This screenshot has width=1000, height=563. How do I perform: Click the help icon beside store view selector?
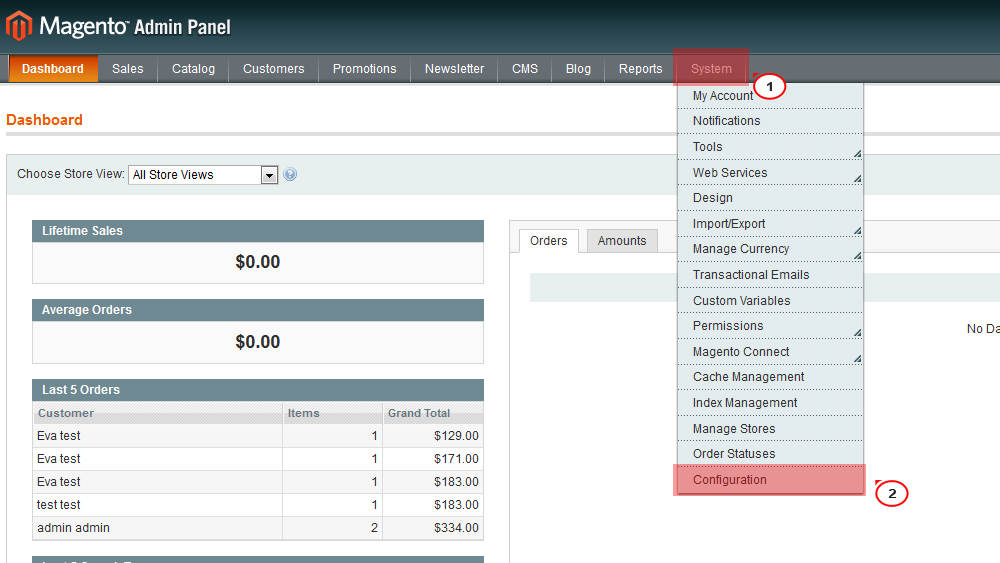click(290, 174)
